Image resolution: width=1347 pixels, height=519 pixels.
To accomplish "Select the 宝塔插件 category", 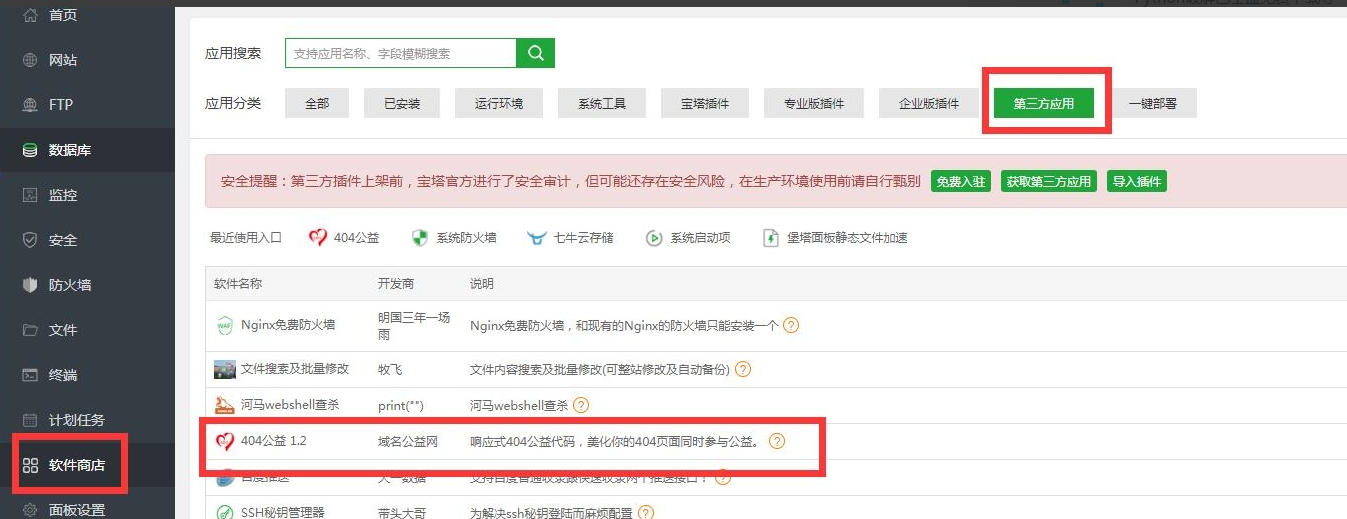I will click(705, 103).
